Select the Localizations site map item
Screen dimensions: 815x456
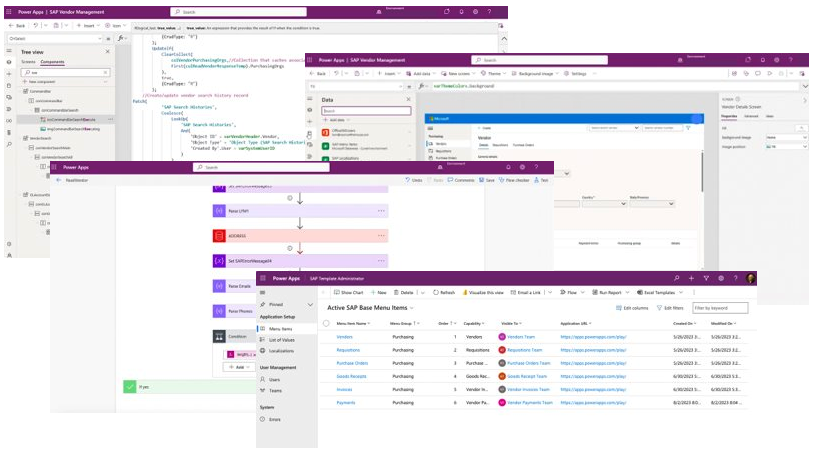(x=282, y=351)
